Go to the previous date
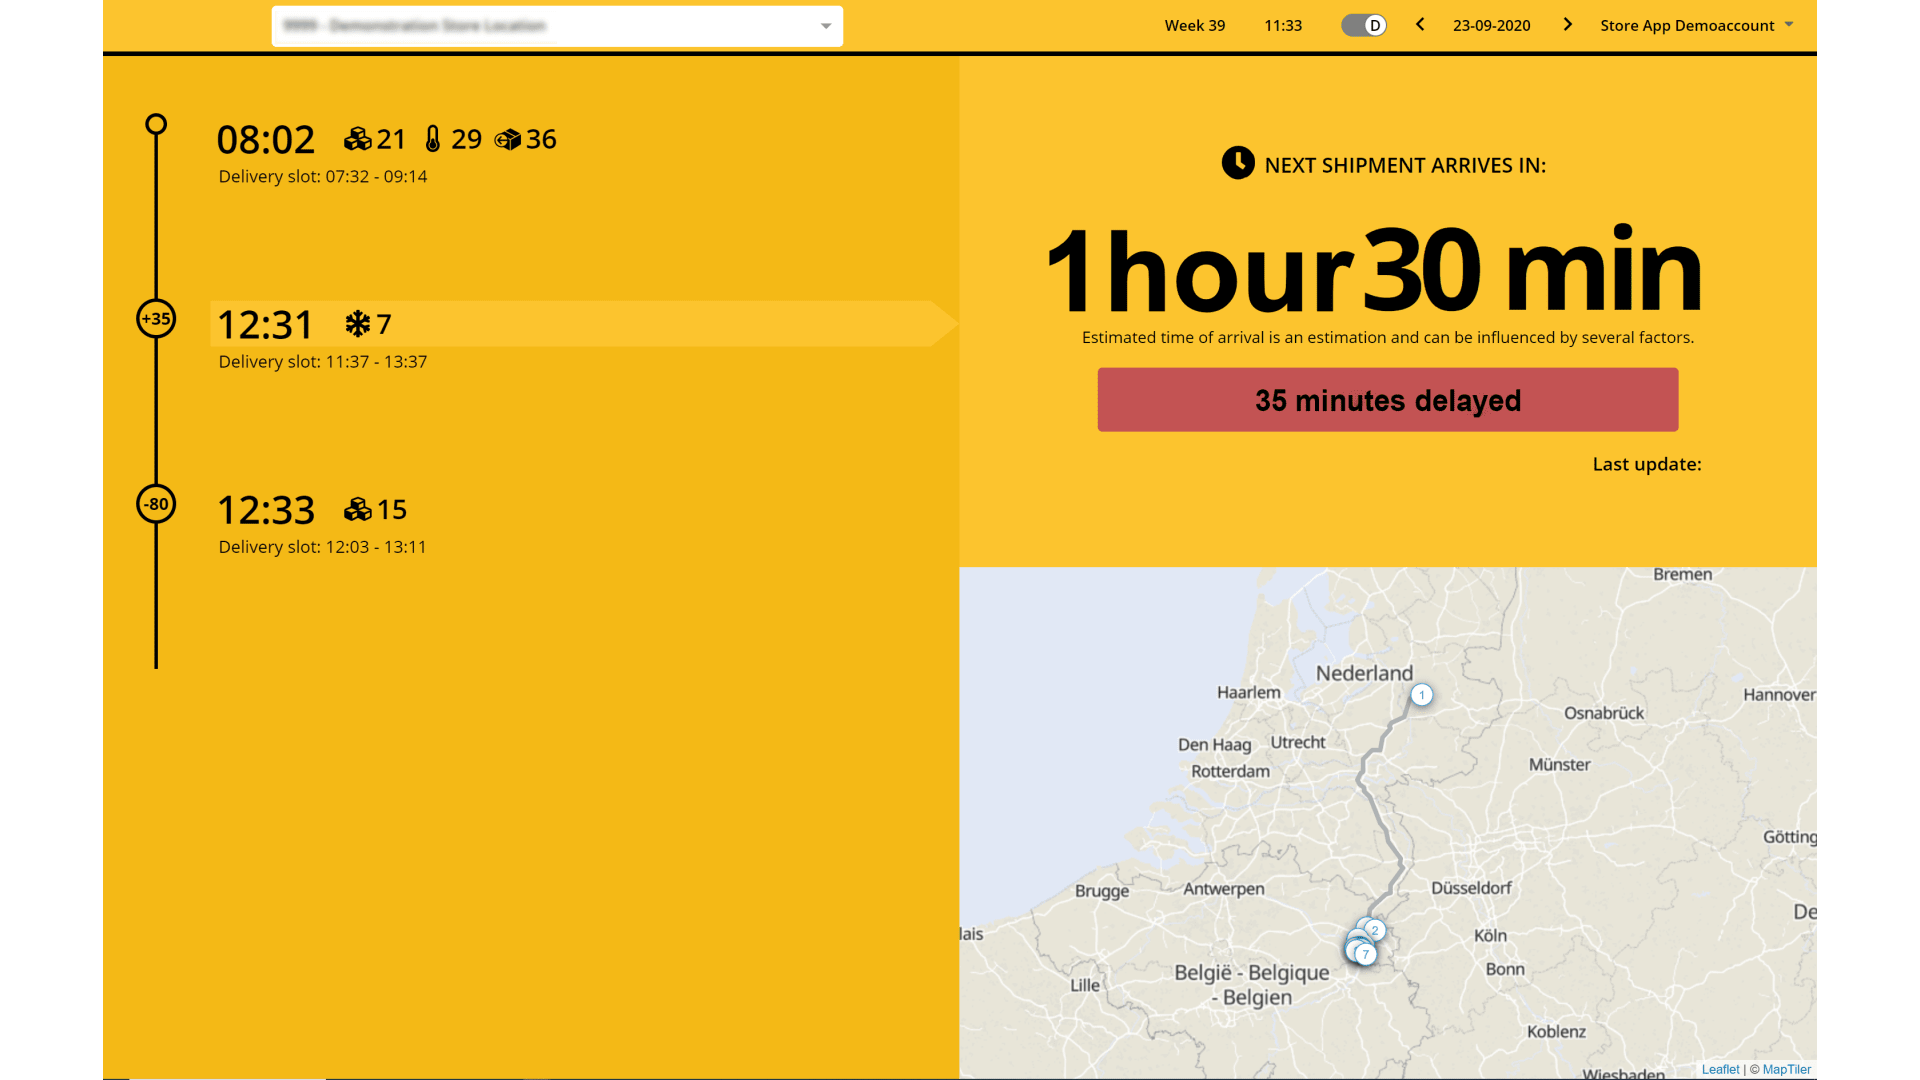The height and width of the screenshot is (1080, 1920). [x=1420, y=25]
